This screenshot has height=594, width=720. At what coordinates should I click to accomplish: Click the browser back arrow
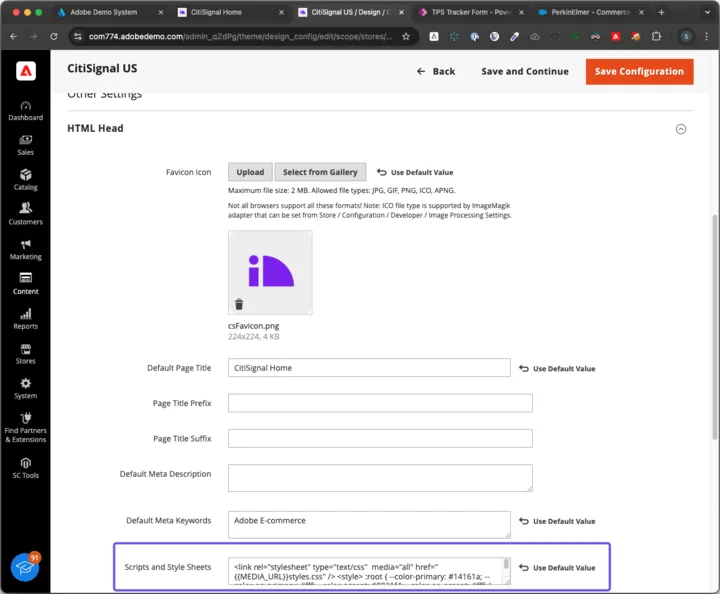13,36
